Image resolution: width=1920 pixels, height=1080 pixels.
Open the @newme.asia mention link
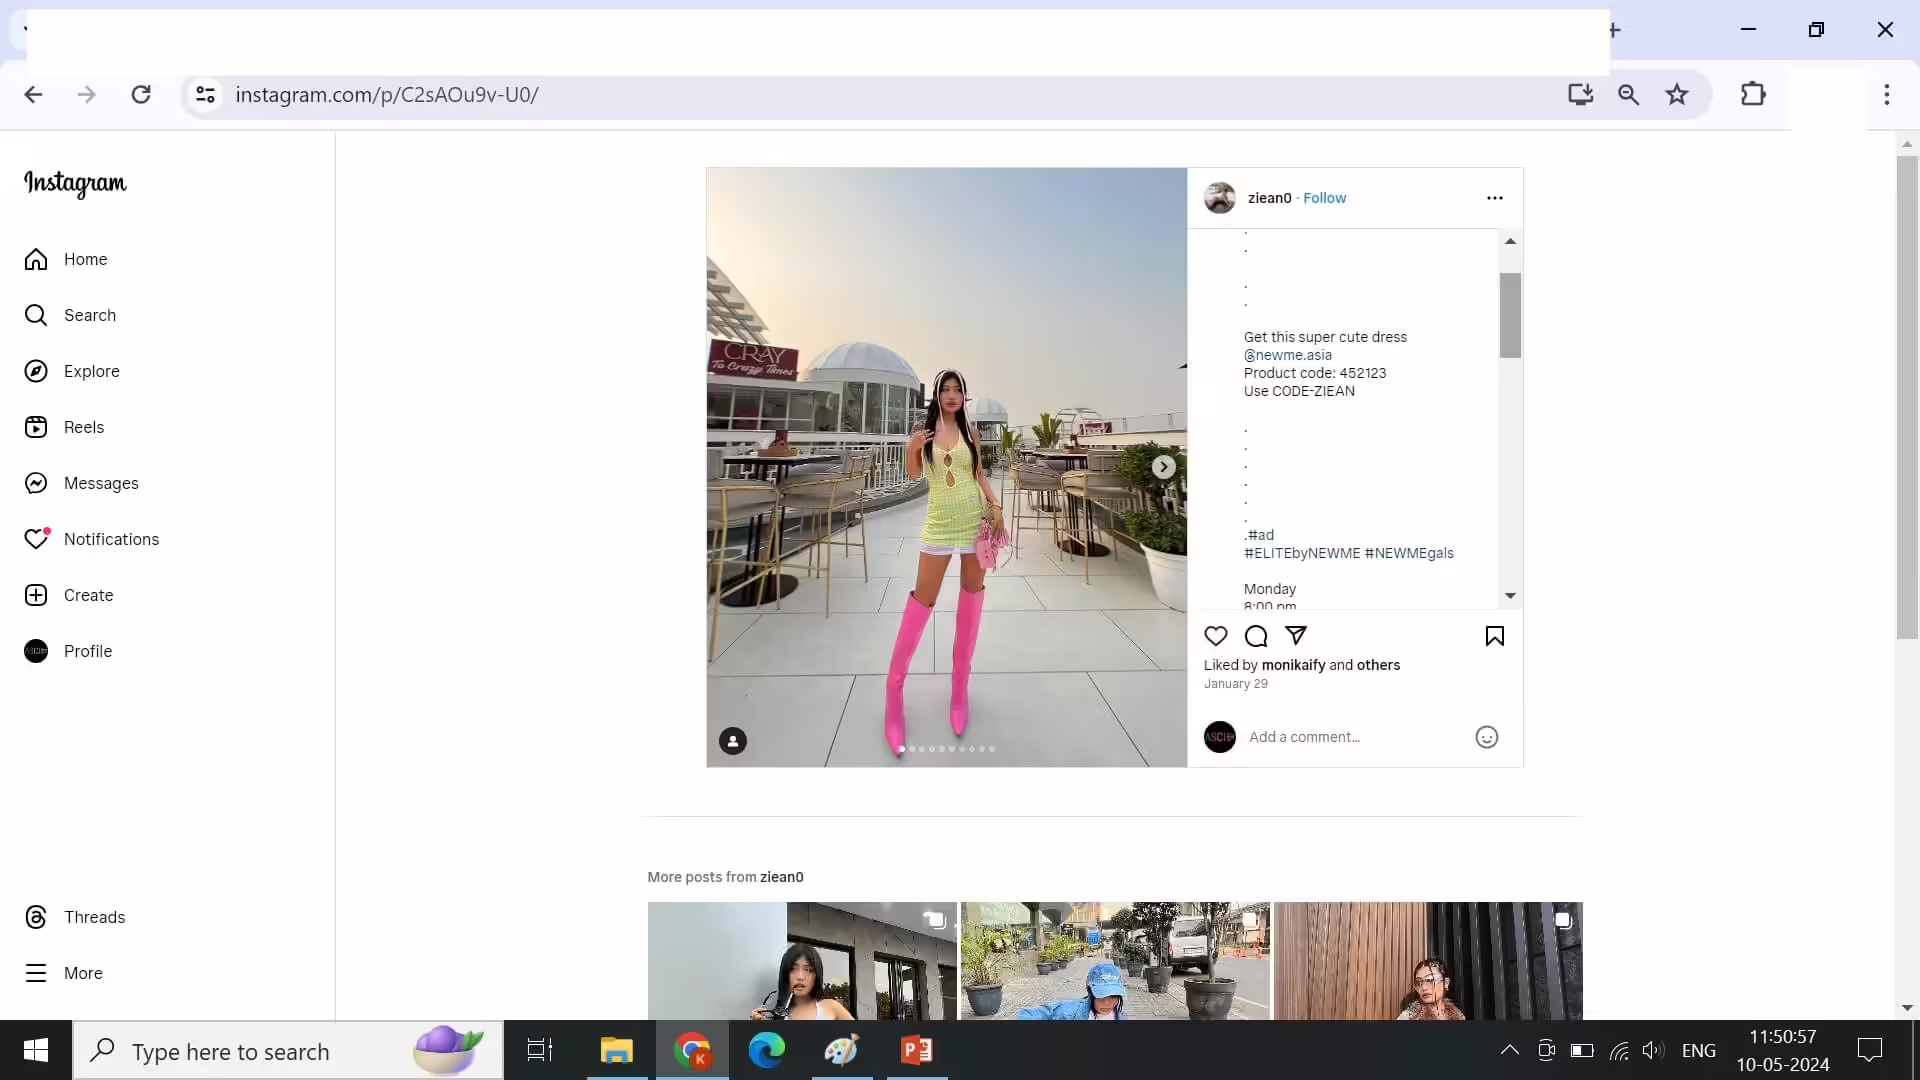(1287, 355)
